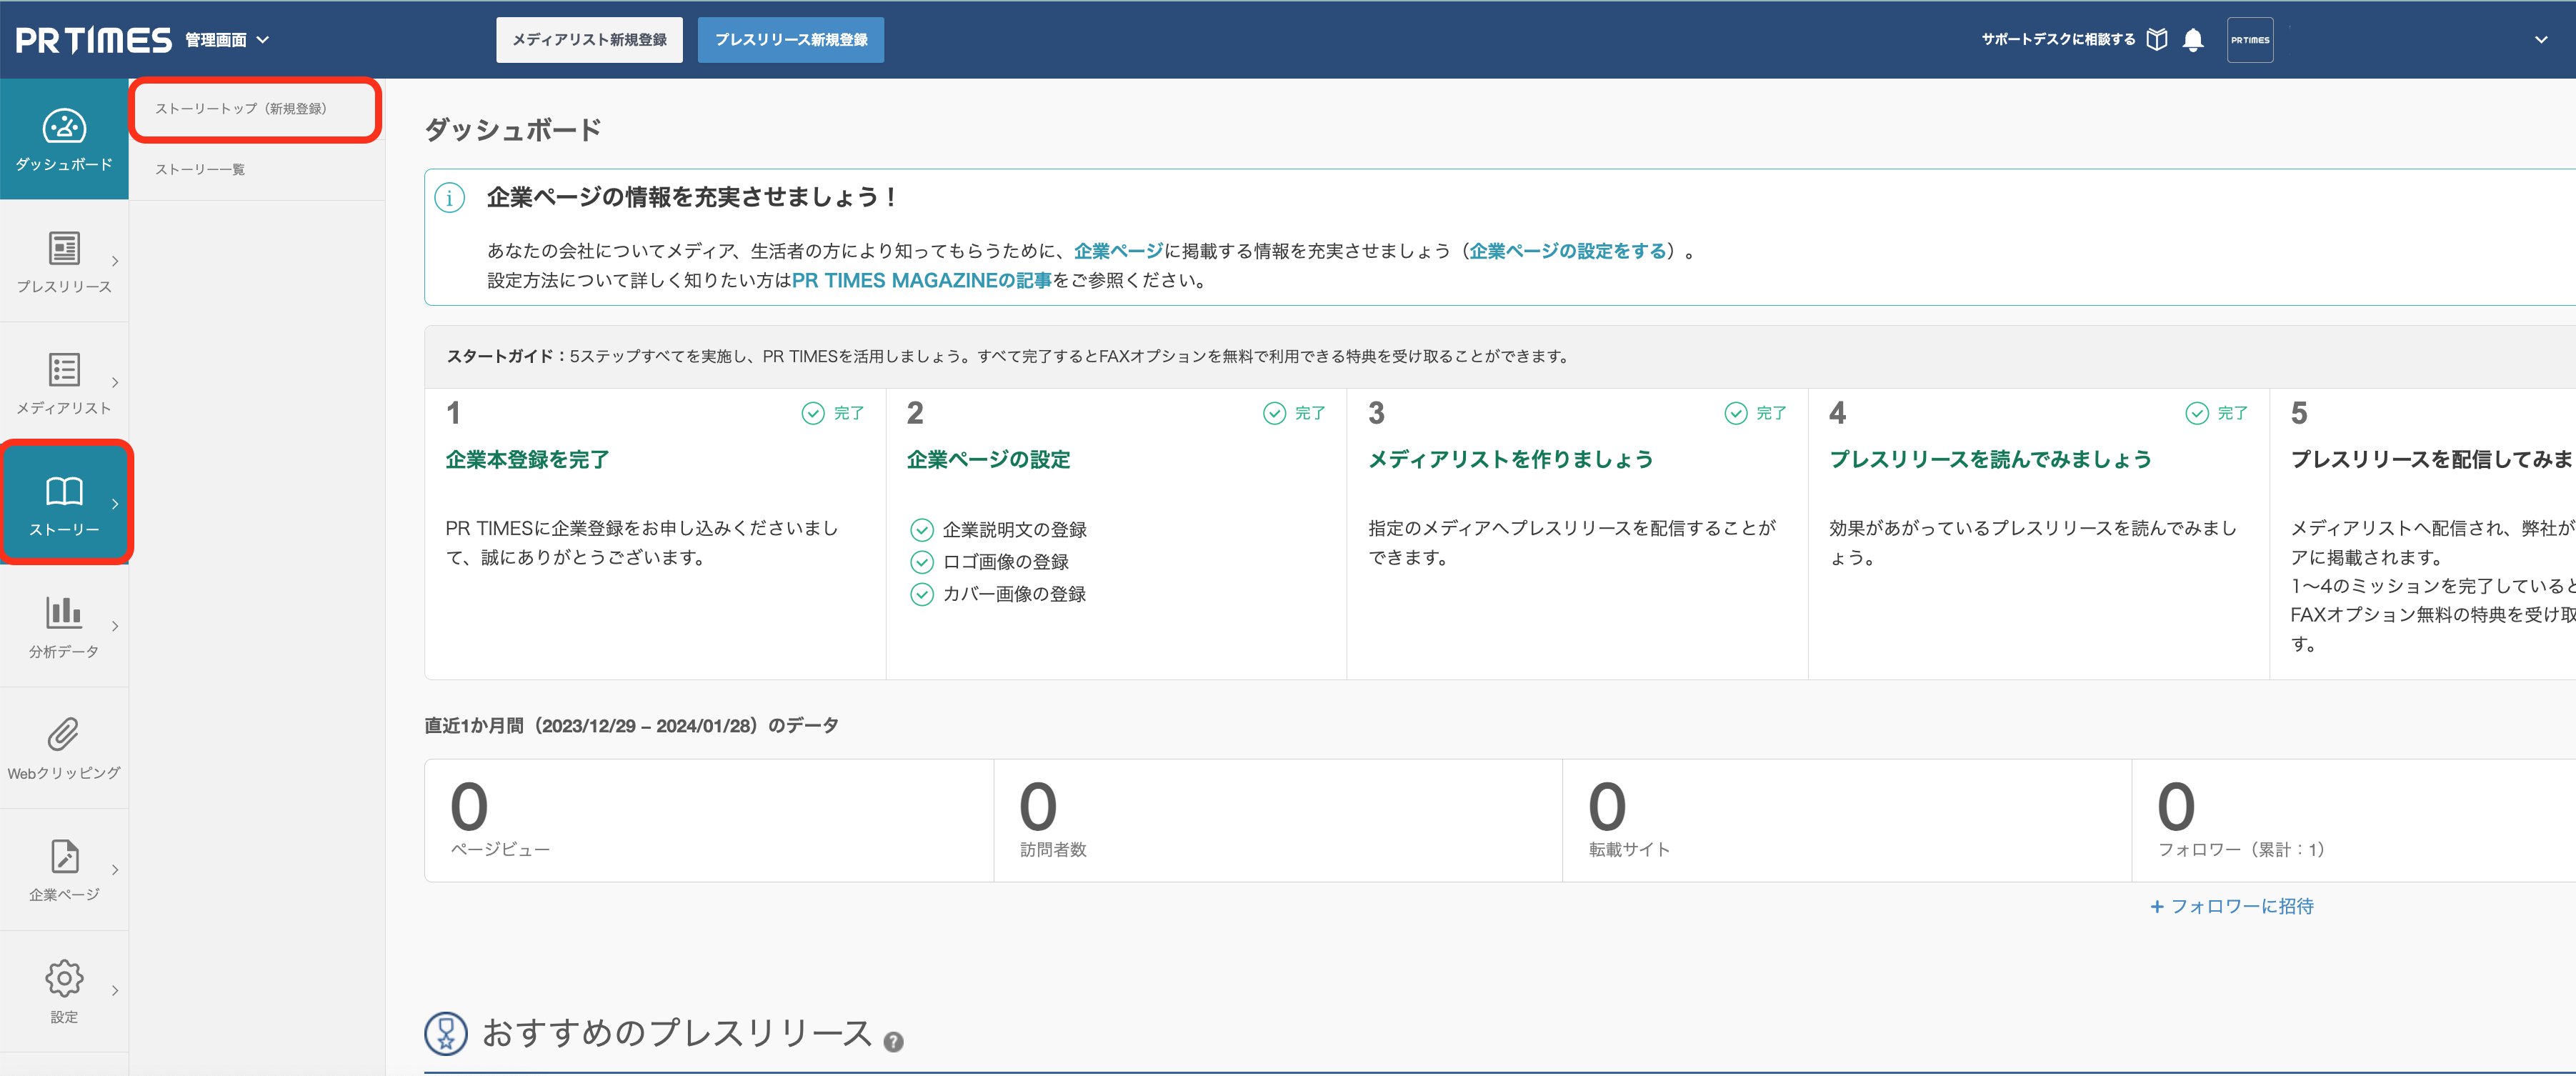The height and width of the screenshot is (1076, 2576).
Task: Click the cover image registration checkmark
Action: (921, 594)
